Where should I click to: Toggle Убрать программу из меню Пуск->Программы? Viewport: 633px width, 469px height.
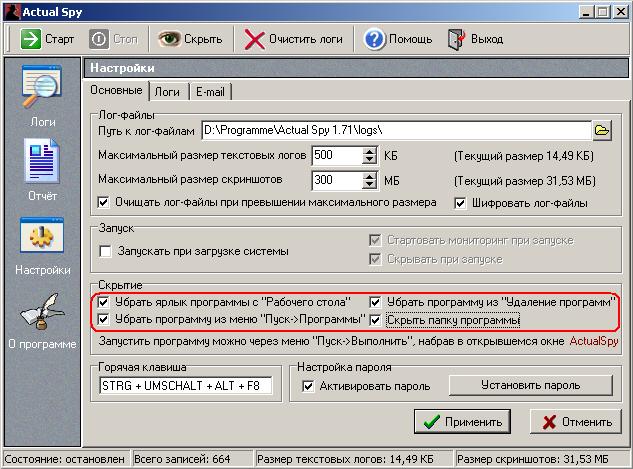point(103,319)
